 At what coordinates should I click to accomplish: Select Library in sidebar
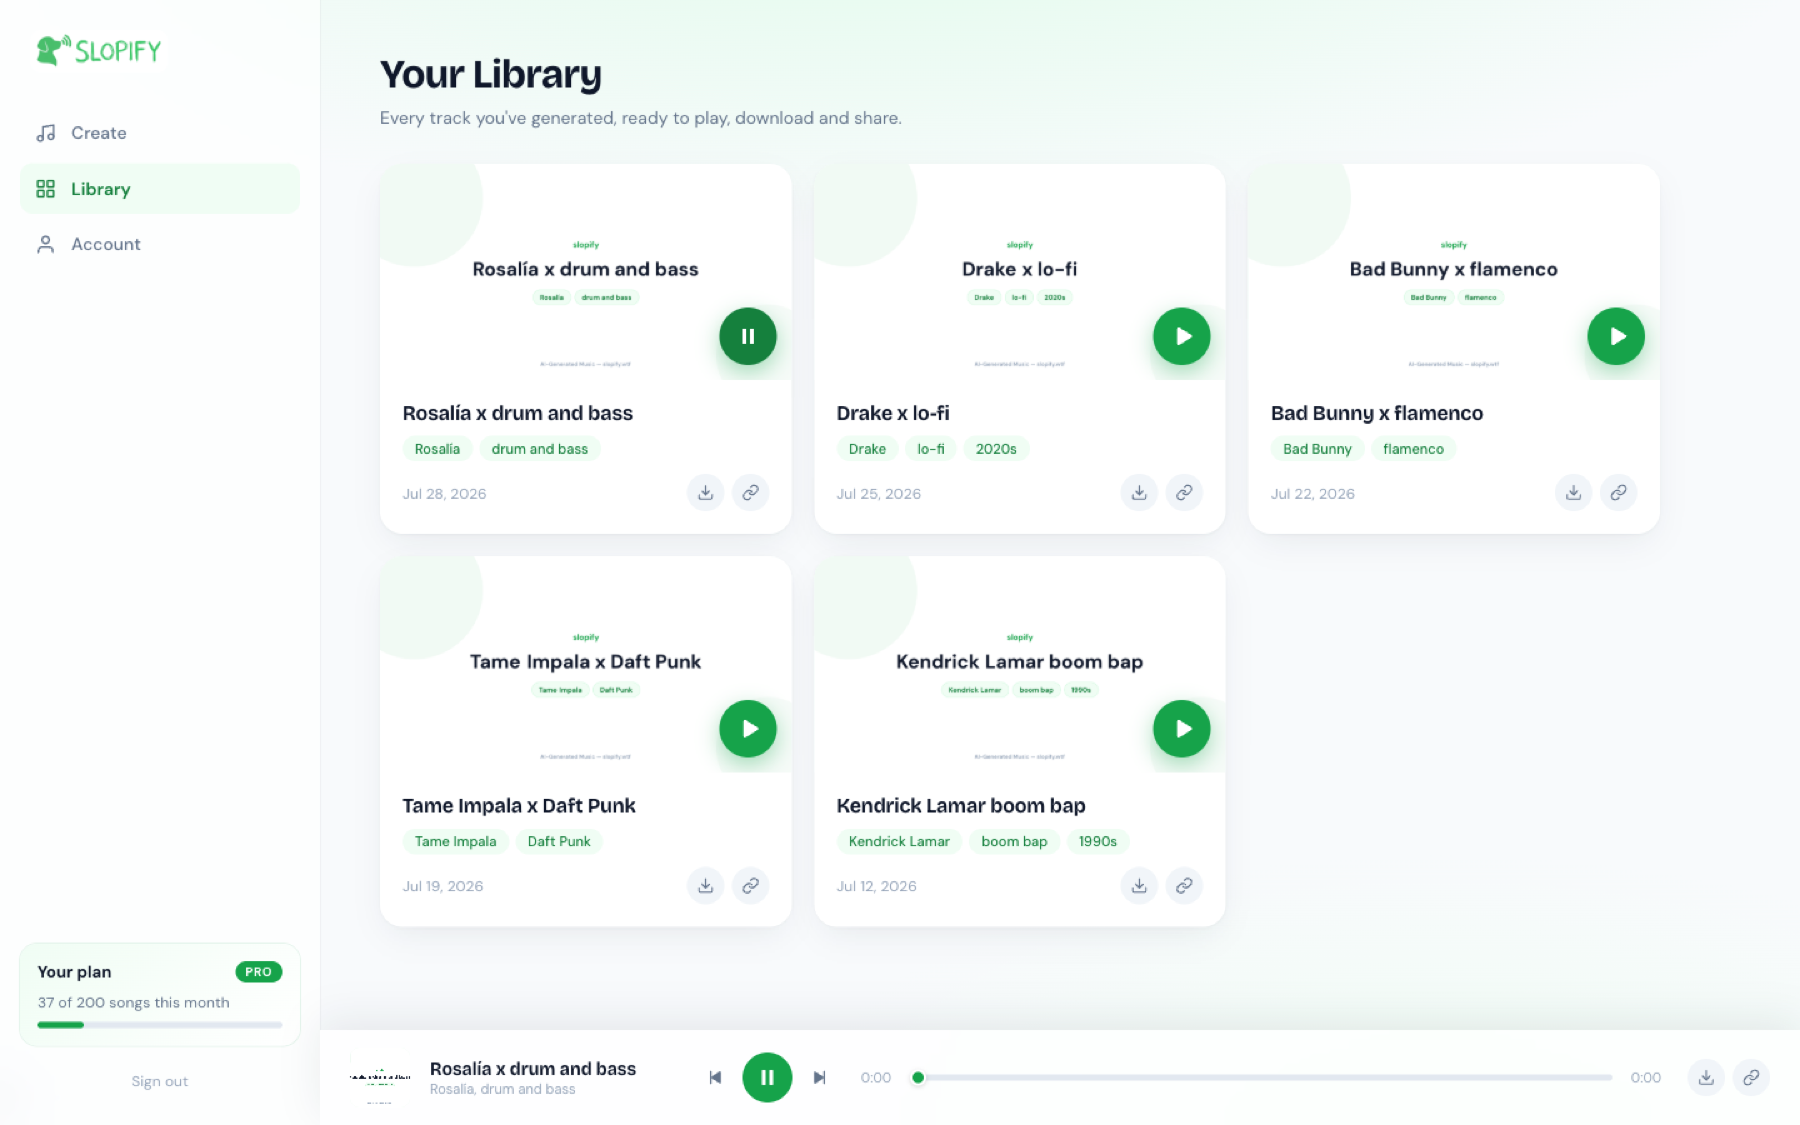click(x=160, y=189)
